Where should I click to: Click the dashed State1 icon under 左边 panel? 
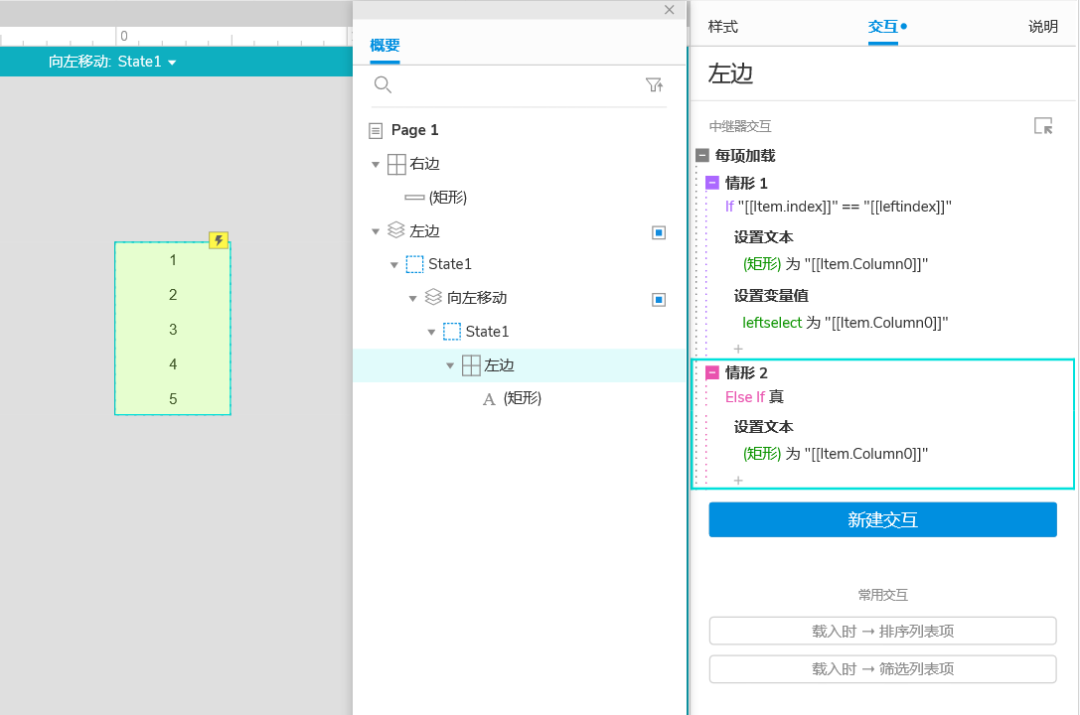click(x=415, y=264)
